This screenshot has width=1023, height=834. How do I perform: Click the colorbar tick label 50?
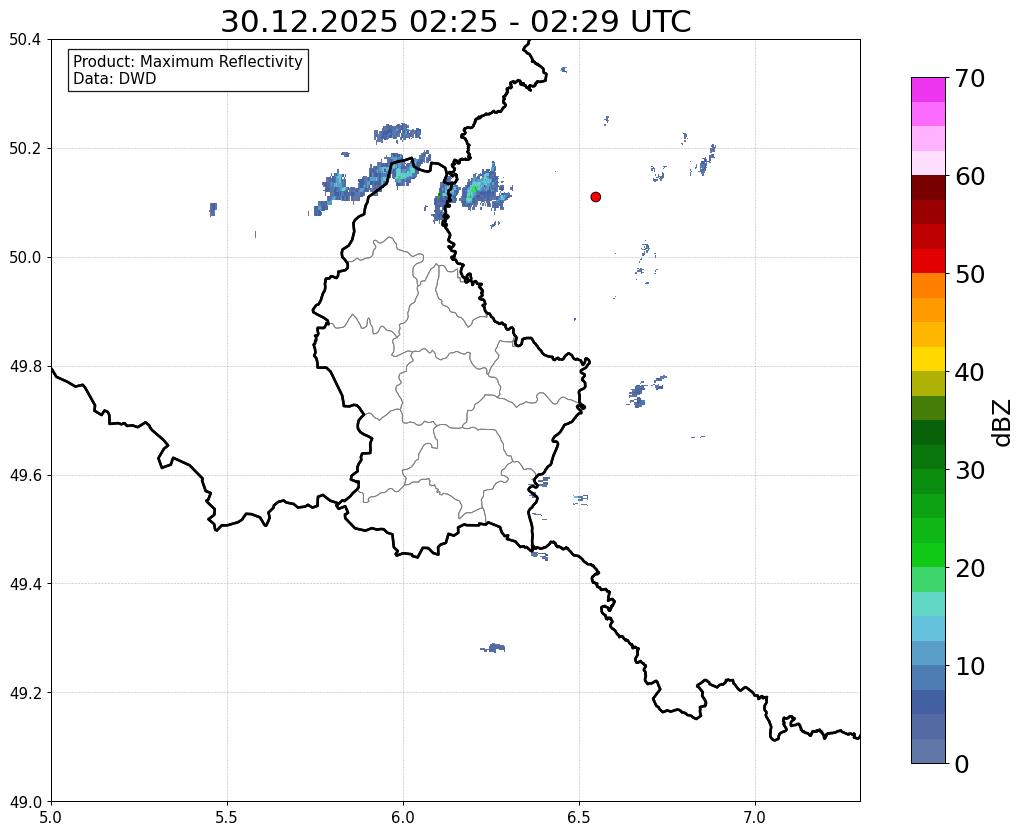click(970, 274)
